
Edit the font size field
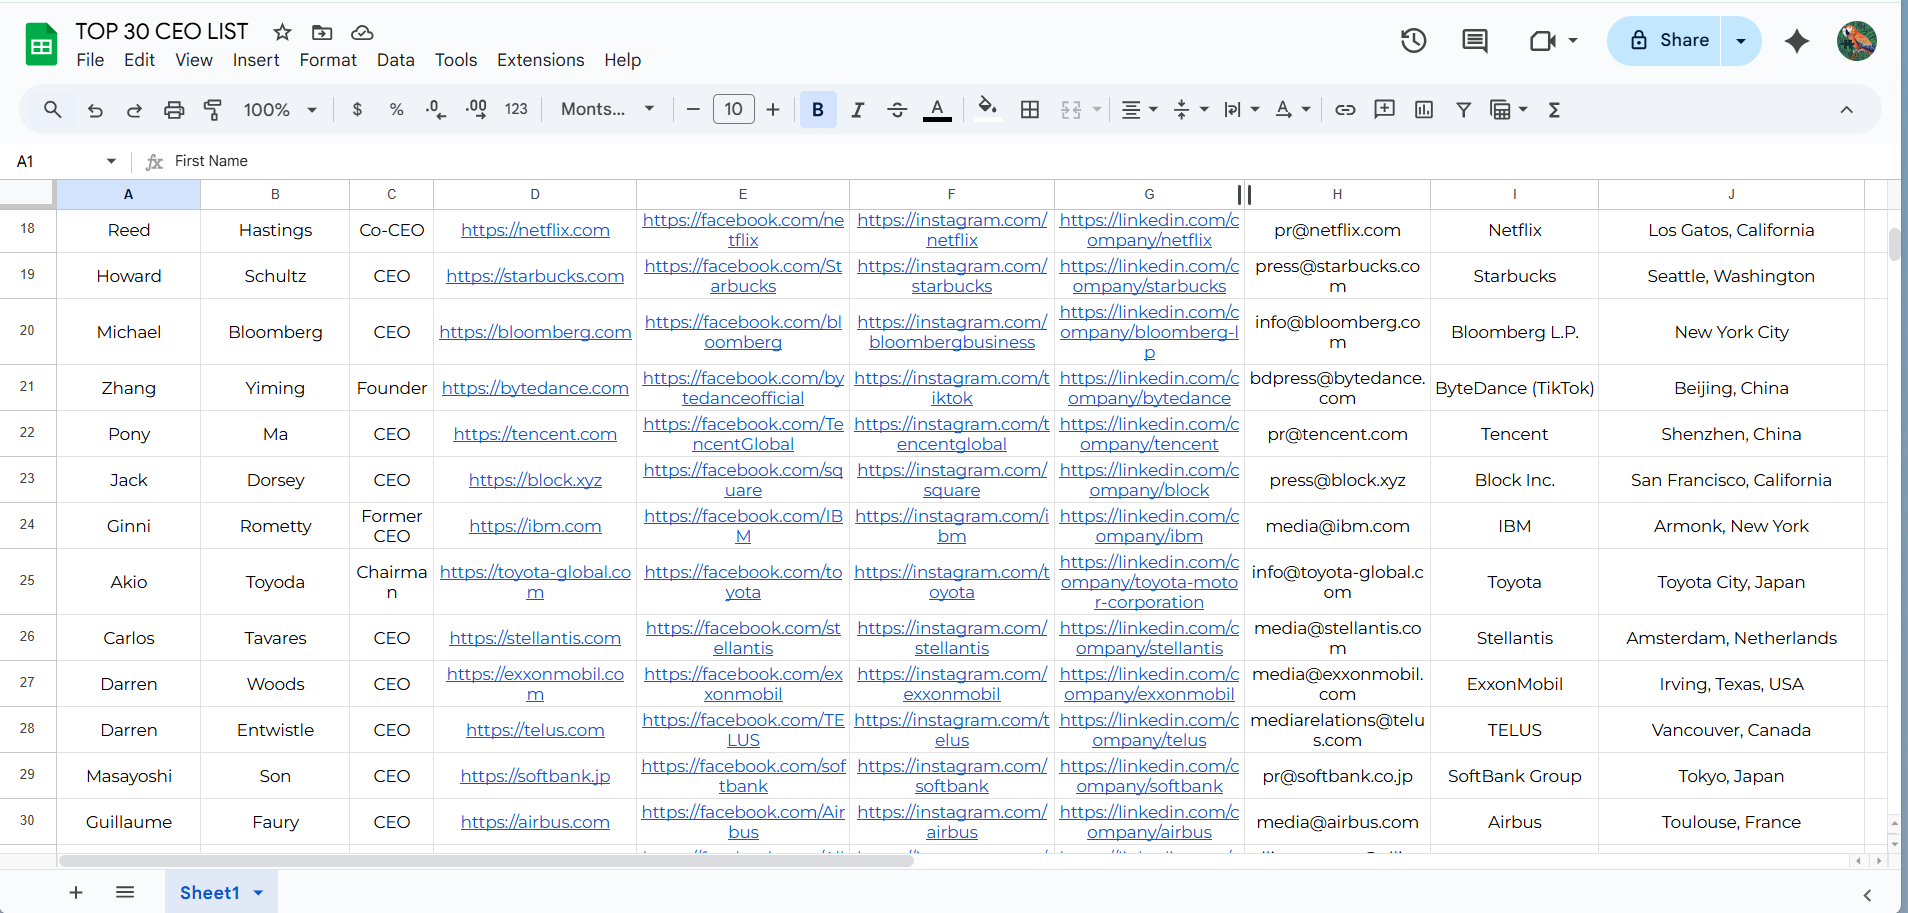coord(733,109)
